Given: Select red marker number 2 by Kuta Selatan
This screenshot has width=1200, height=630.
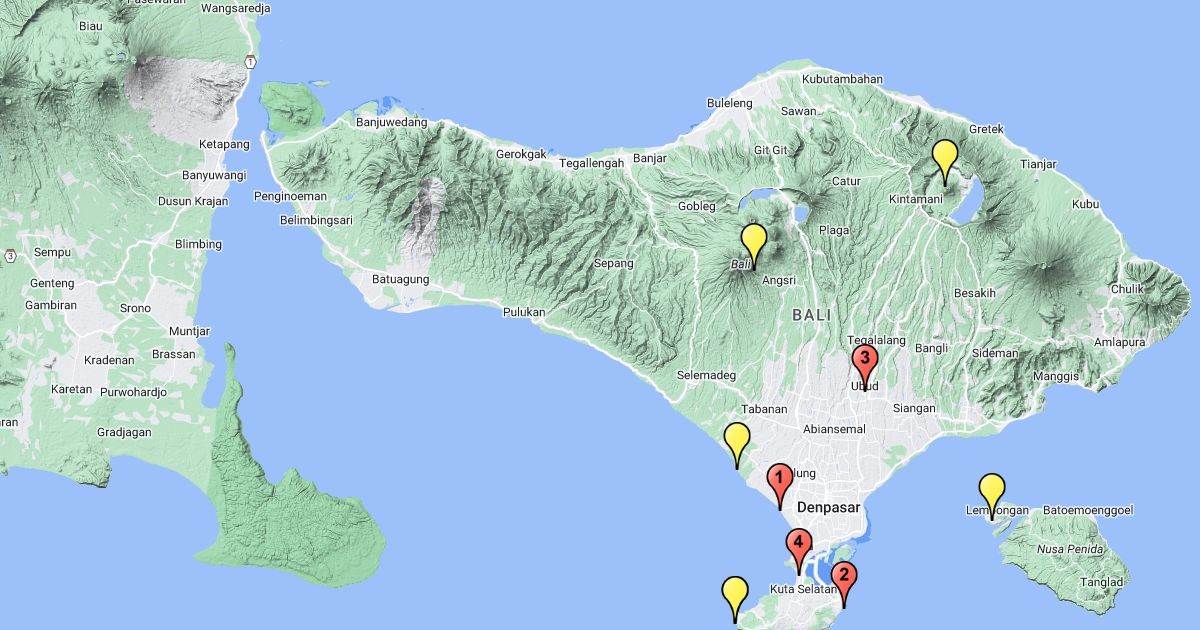Looking at the screenshot, I should point(845,583).
